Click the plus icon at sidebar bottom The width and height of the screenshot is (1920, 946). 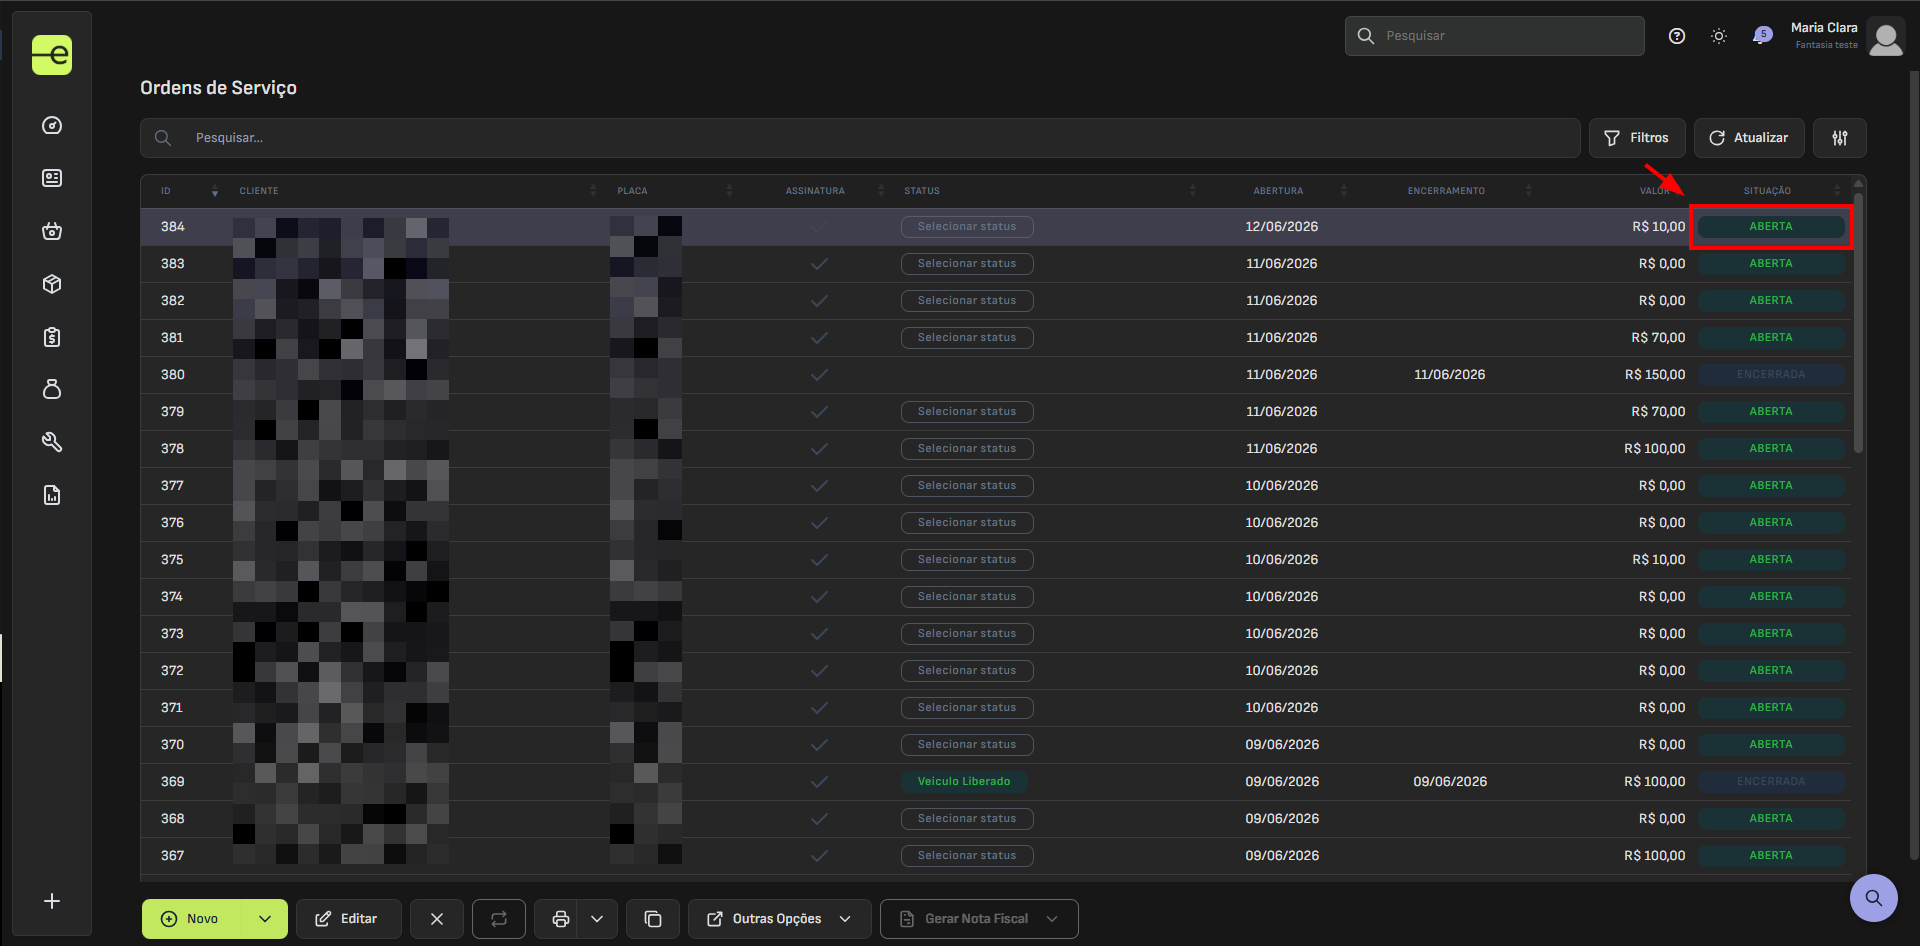pos(52,901)
